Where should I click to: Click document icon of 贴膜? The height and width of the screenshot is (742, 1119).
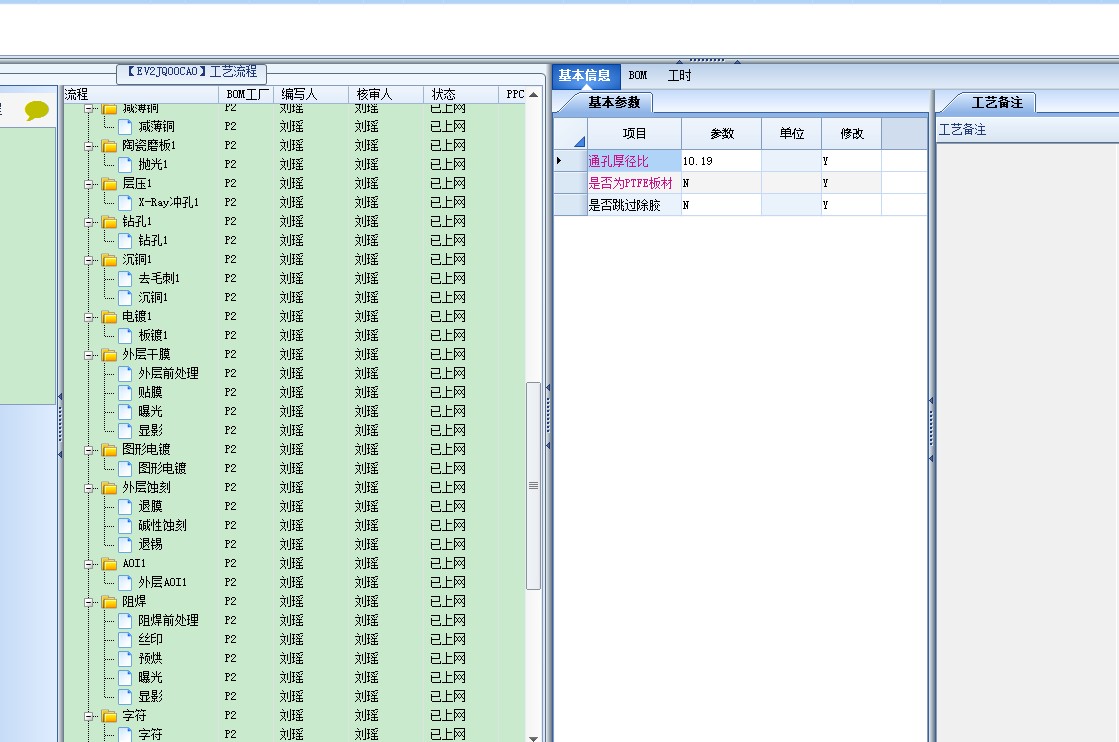[126, 392]
